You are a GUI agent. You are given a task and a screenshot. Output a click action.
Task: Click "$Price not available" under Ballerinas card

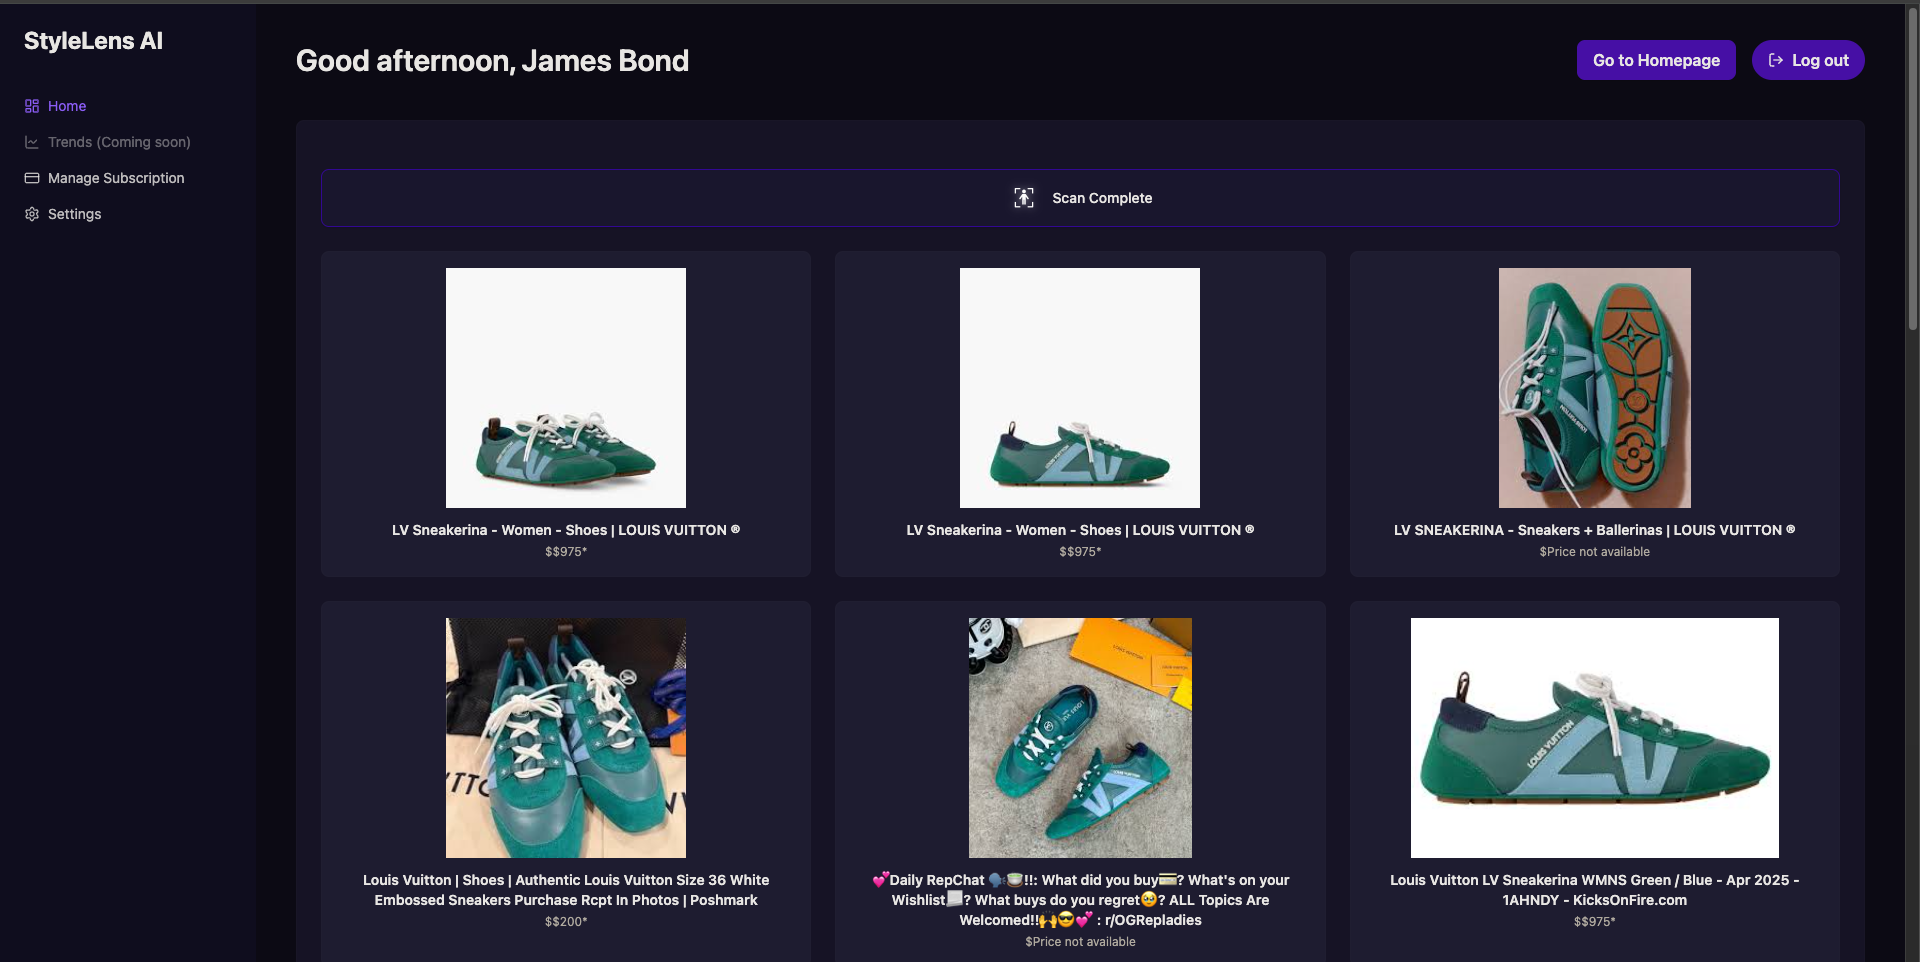(x=1595, y=552)
